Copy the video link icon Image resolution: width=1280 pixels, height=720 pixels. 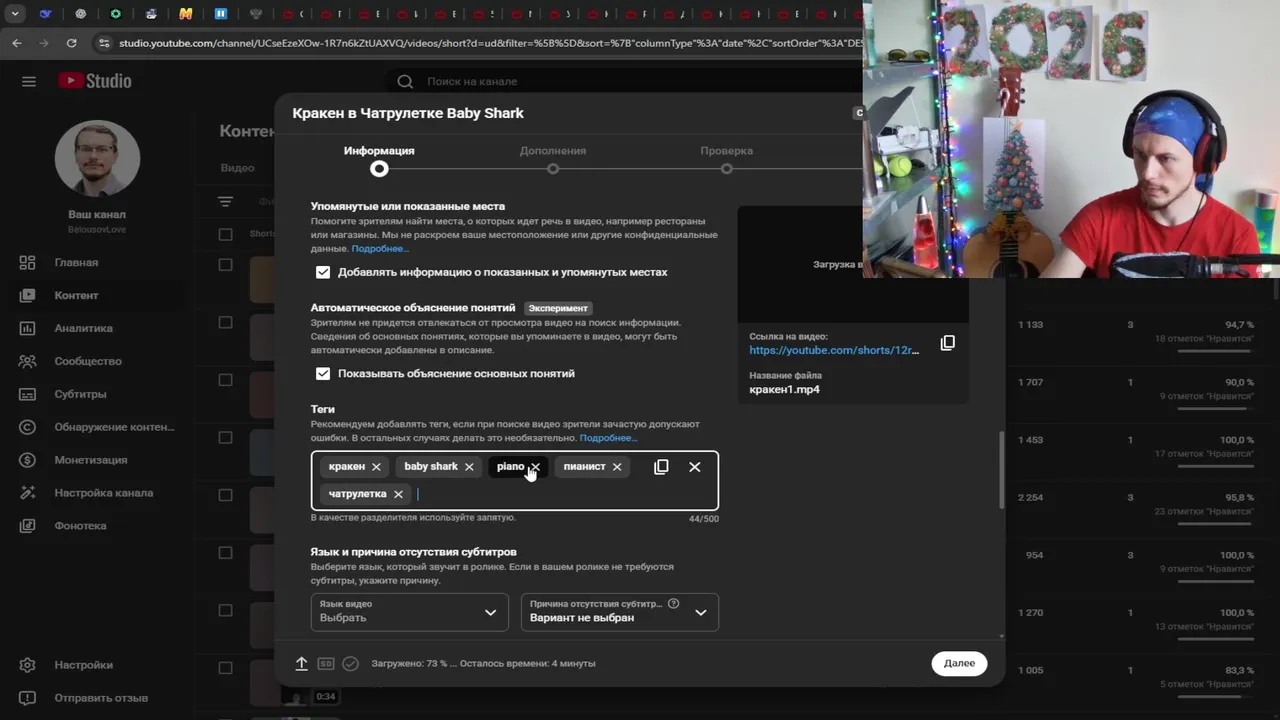pos(948,343)
